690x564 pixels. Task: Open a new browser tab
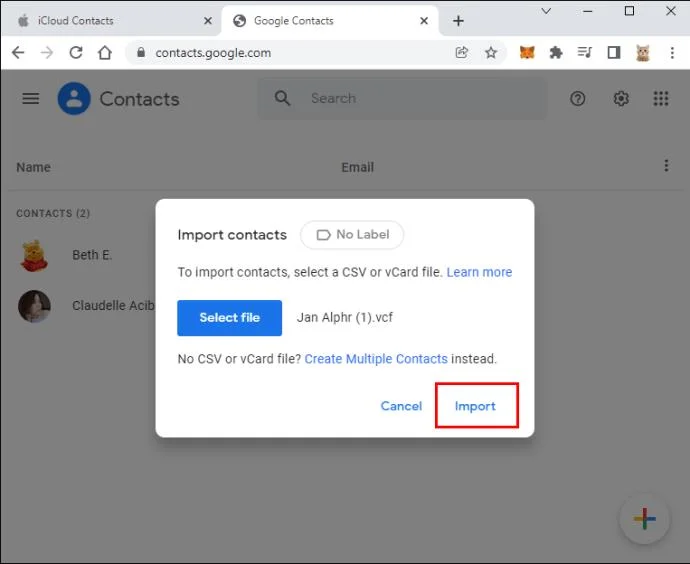point(458,21)
